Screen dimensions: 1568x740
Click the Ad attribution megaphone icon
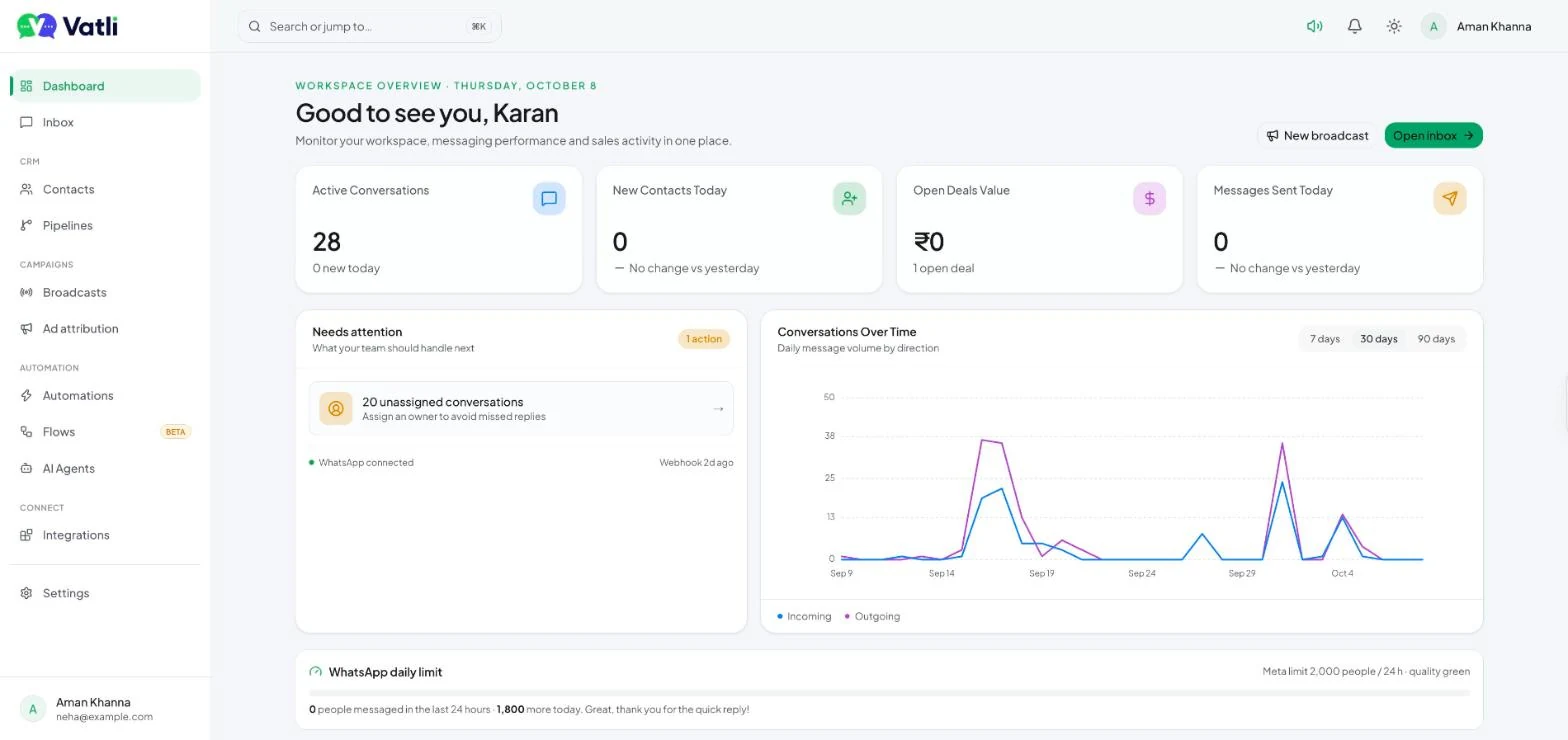26,328
